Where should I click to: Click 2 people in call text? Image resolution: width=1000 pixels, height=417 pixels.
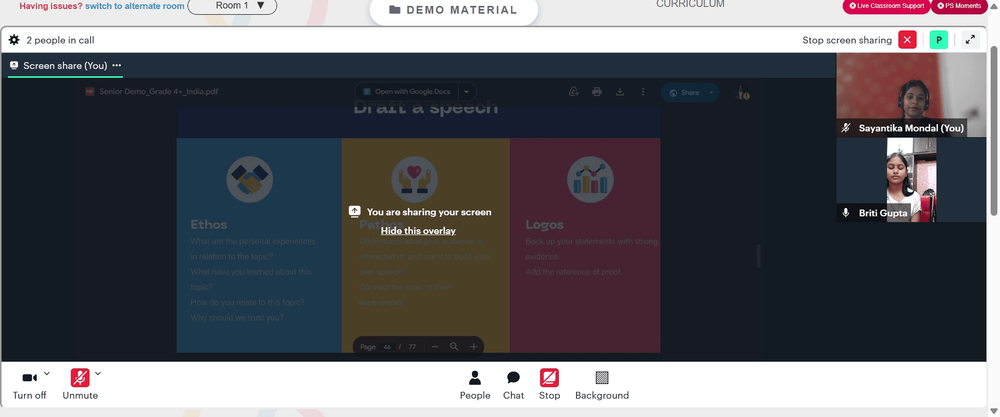click(x=61, y=40)
